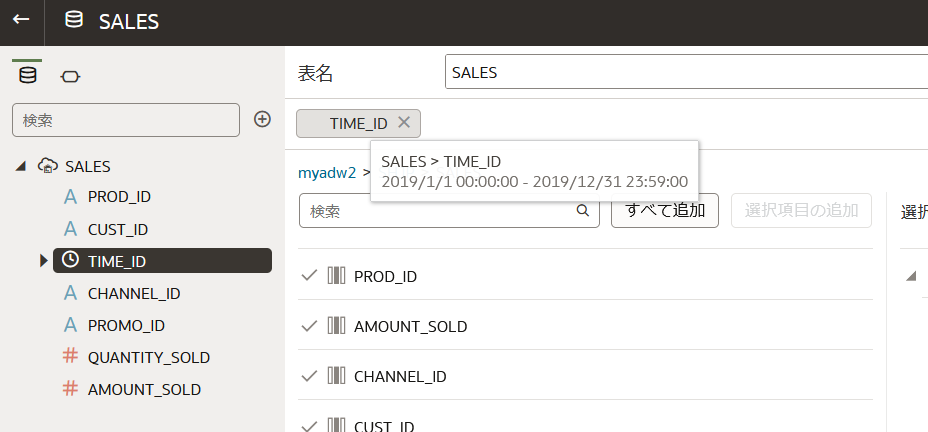Image resolution: width=928 pixels, height=432 pixels.
Task: Click the number icon of AMOUNT_SOLD
Action: click(70, 389)
